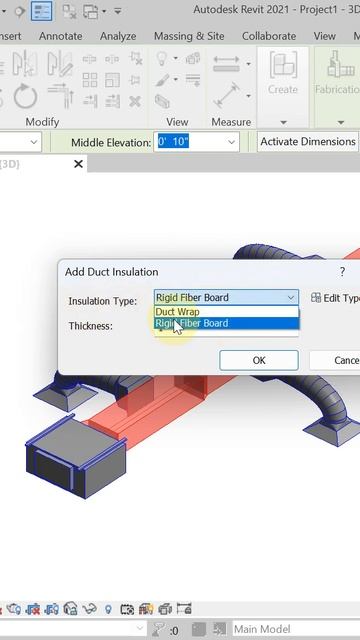Screen dimensions: 360x640
Task: Click the Hide in View lightbulb icon
Action: (162, 59)
